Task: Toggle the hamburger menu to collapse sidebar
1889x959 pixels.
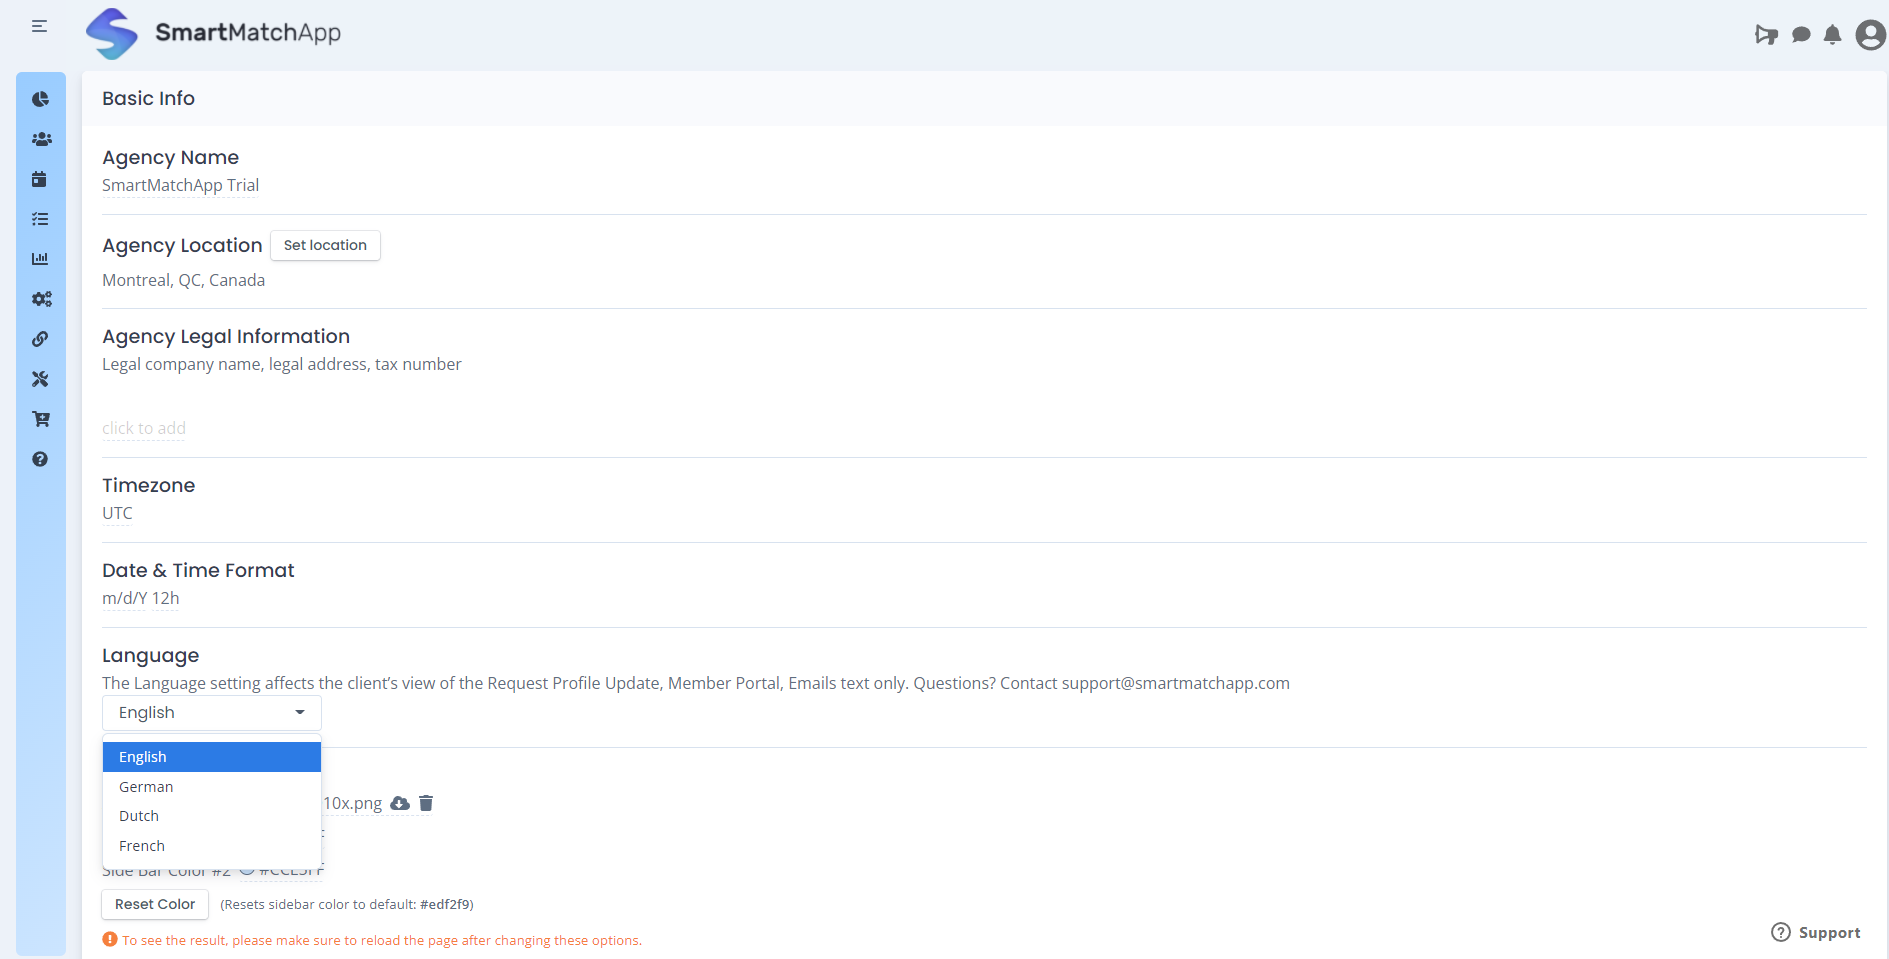Action: (39, 26)
